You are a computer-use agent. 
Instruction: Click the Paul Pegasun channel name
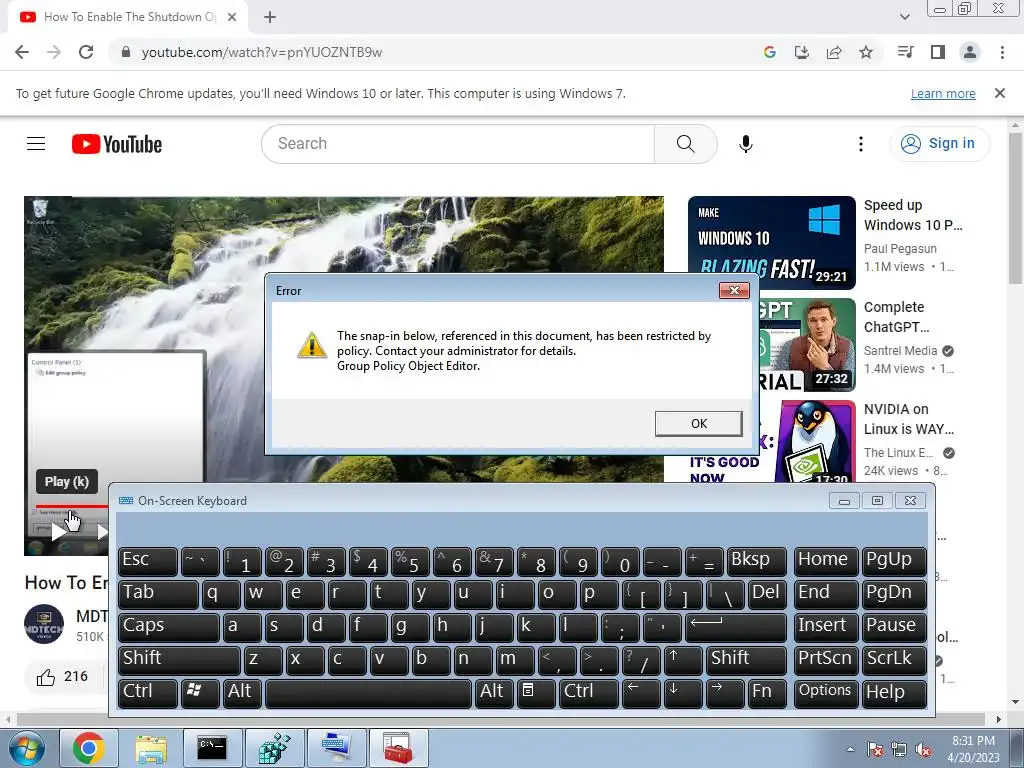[x=900, y=249]
